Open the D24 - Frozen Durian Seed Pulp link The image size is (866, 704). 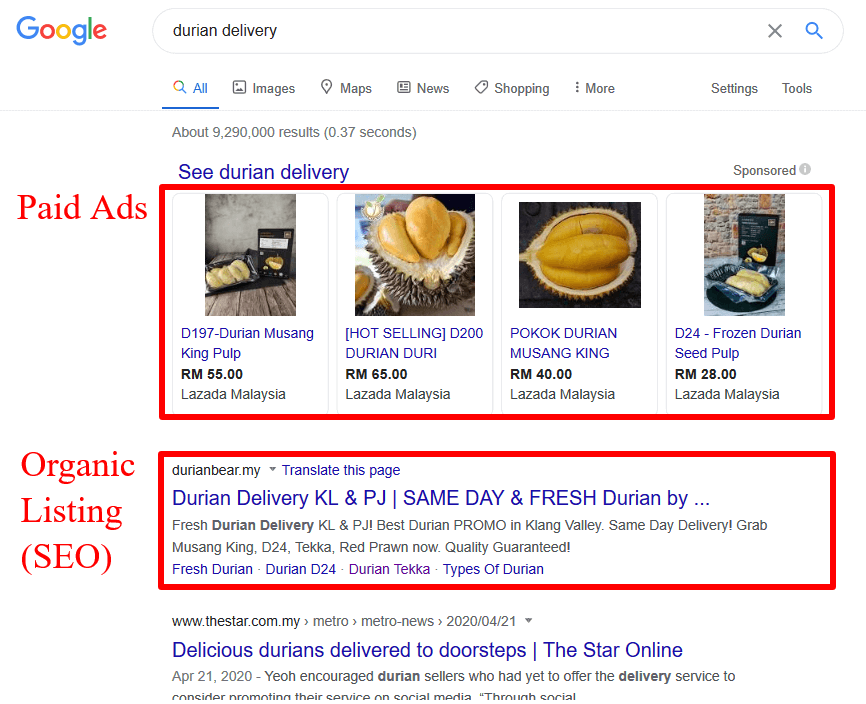(738, 343)
